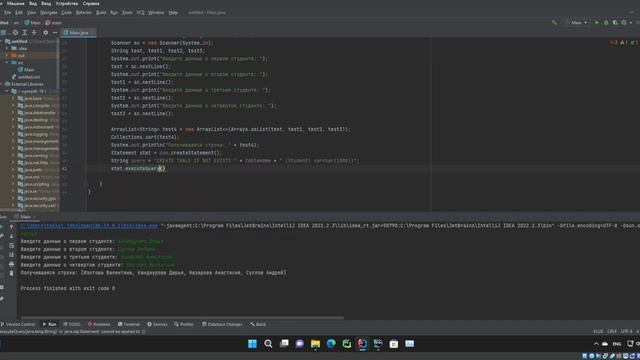Select the untitled project root node
Image resolution: width=640 pixels, height=360 pixels.
tap(19, 41)
